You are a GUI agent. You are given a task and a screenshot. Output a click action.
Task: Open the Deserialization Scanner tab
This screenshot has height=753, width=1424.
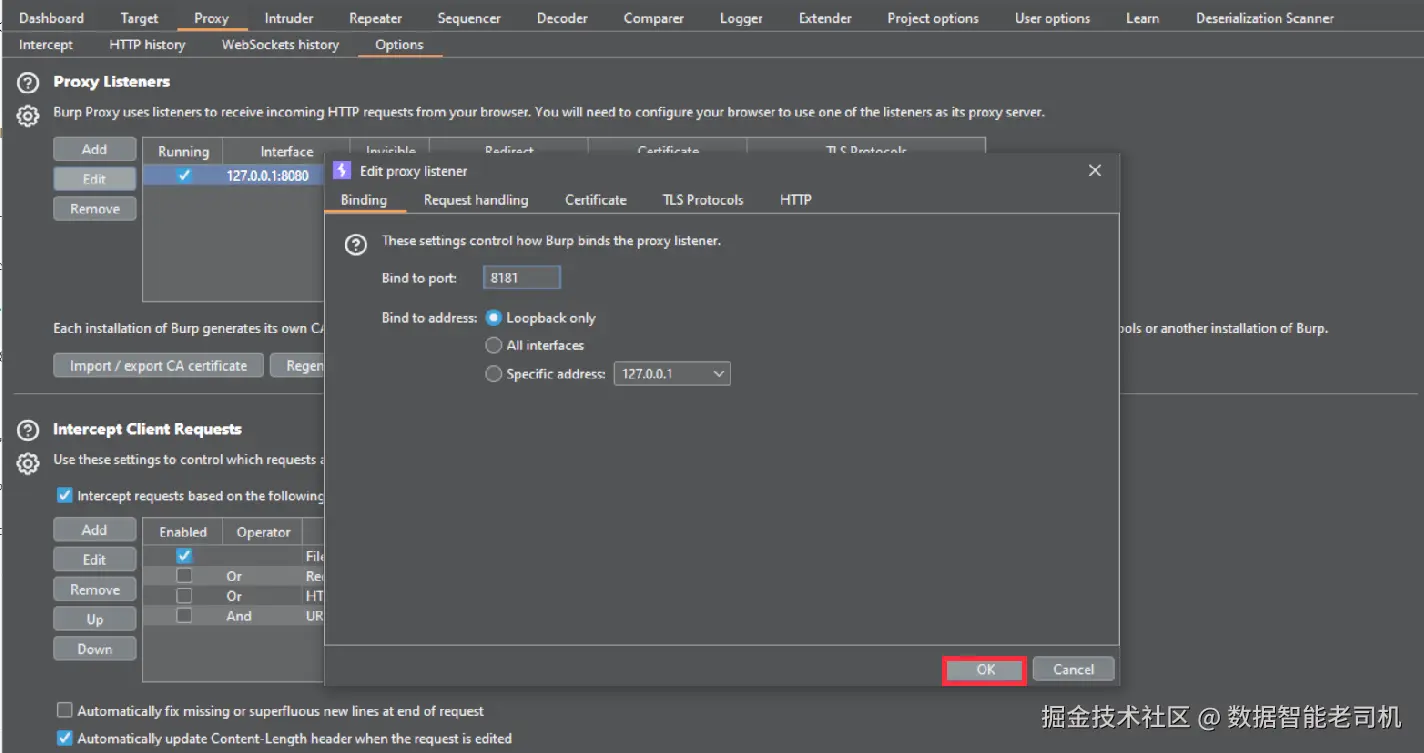[x=1265, y=18]
